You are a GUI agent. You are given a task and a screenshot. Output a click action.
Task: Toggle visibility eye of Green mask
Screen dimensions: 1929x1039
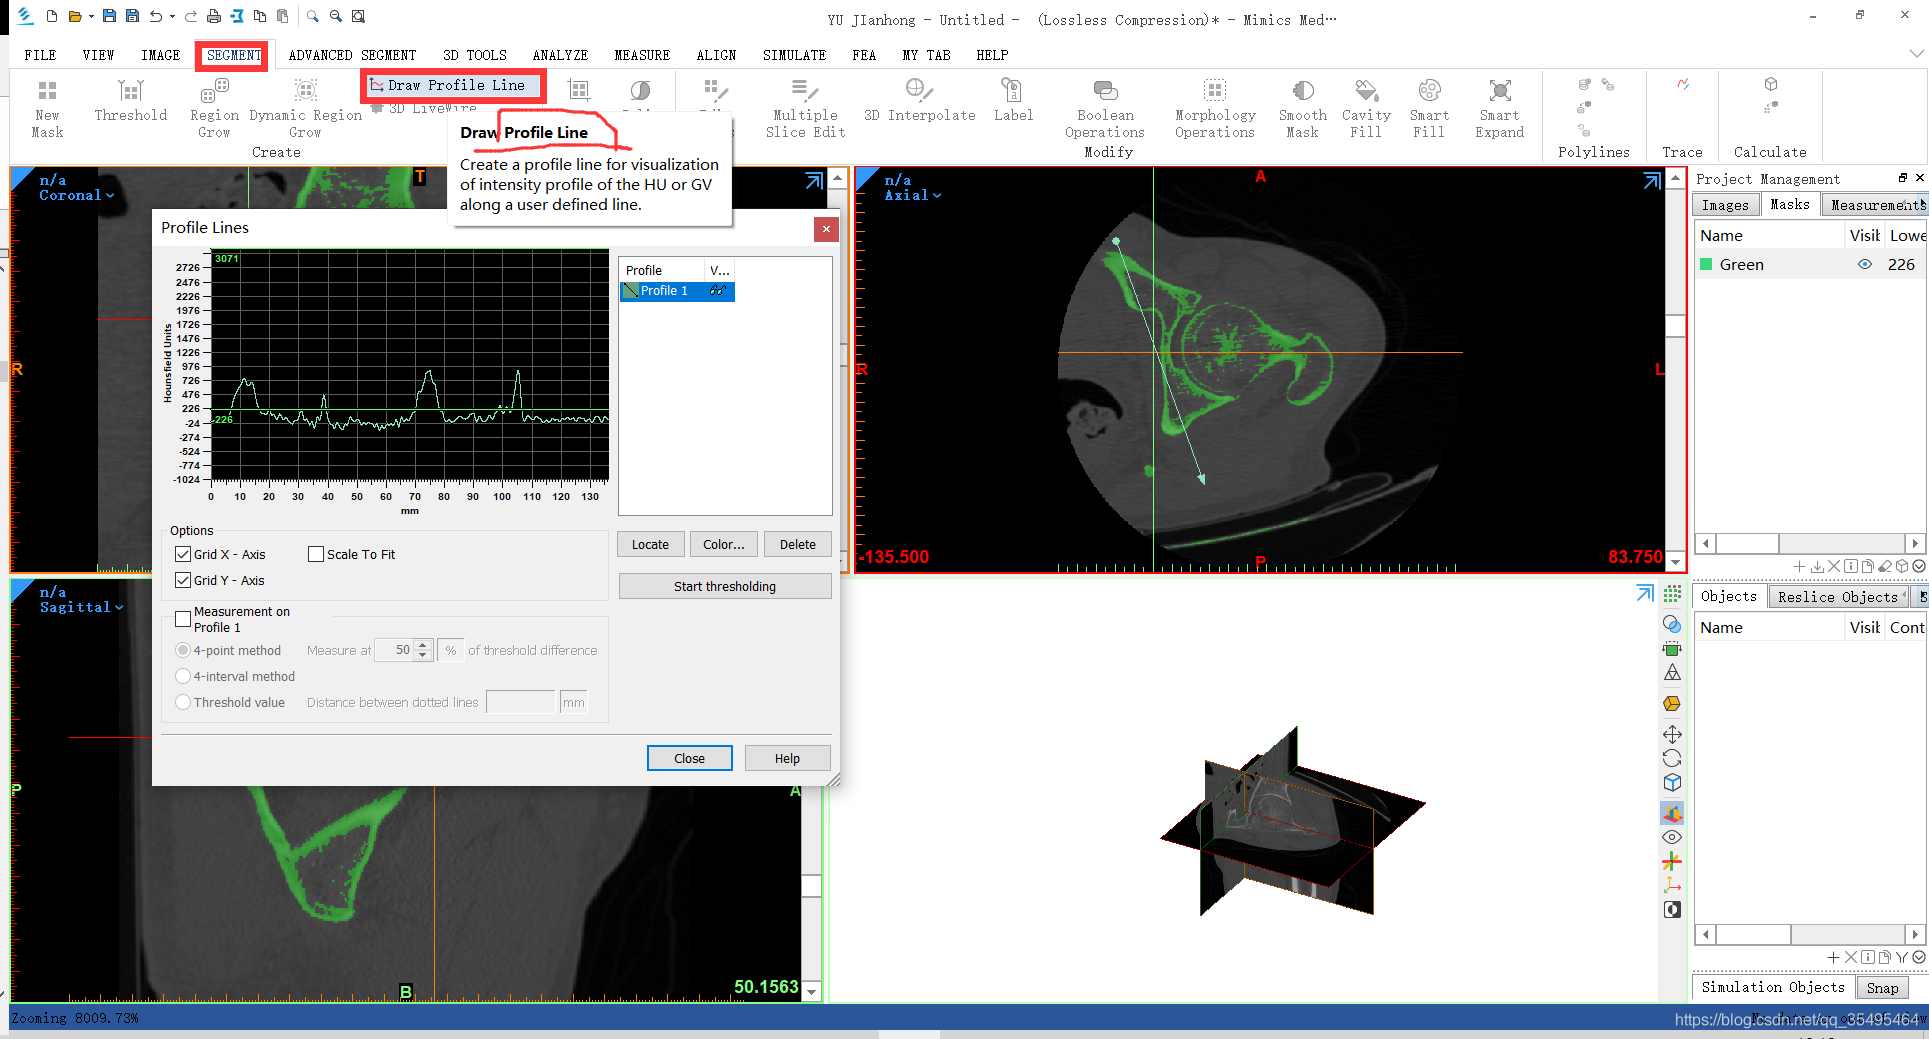tap(1864, 265)
